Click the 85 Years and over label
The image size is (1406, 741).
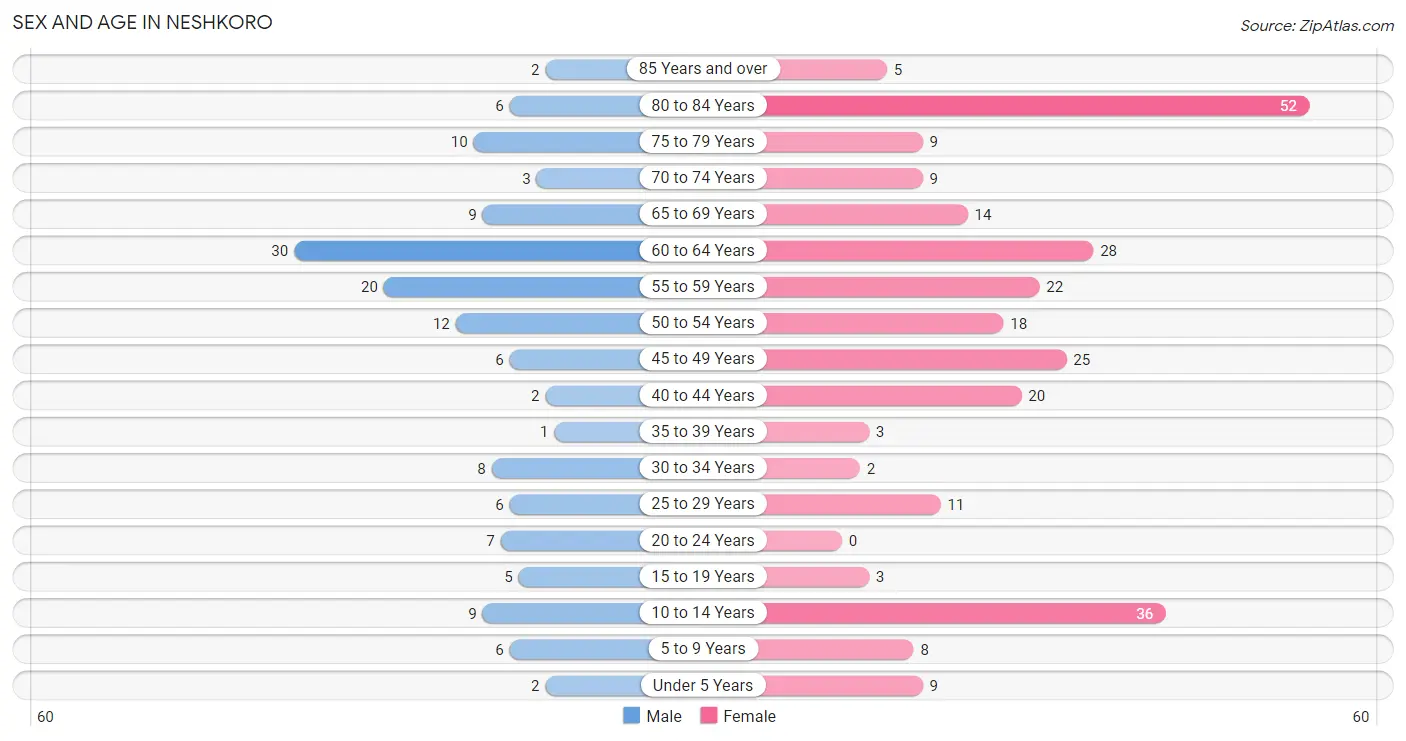click(703, 69)
